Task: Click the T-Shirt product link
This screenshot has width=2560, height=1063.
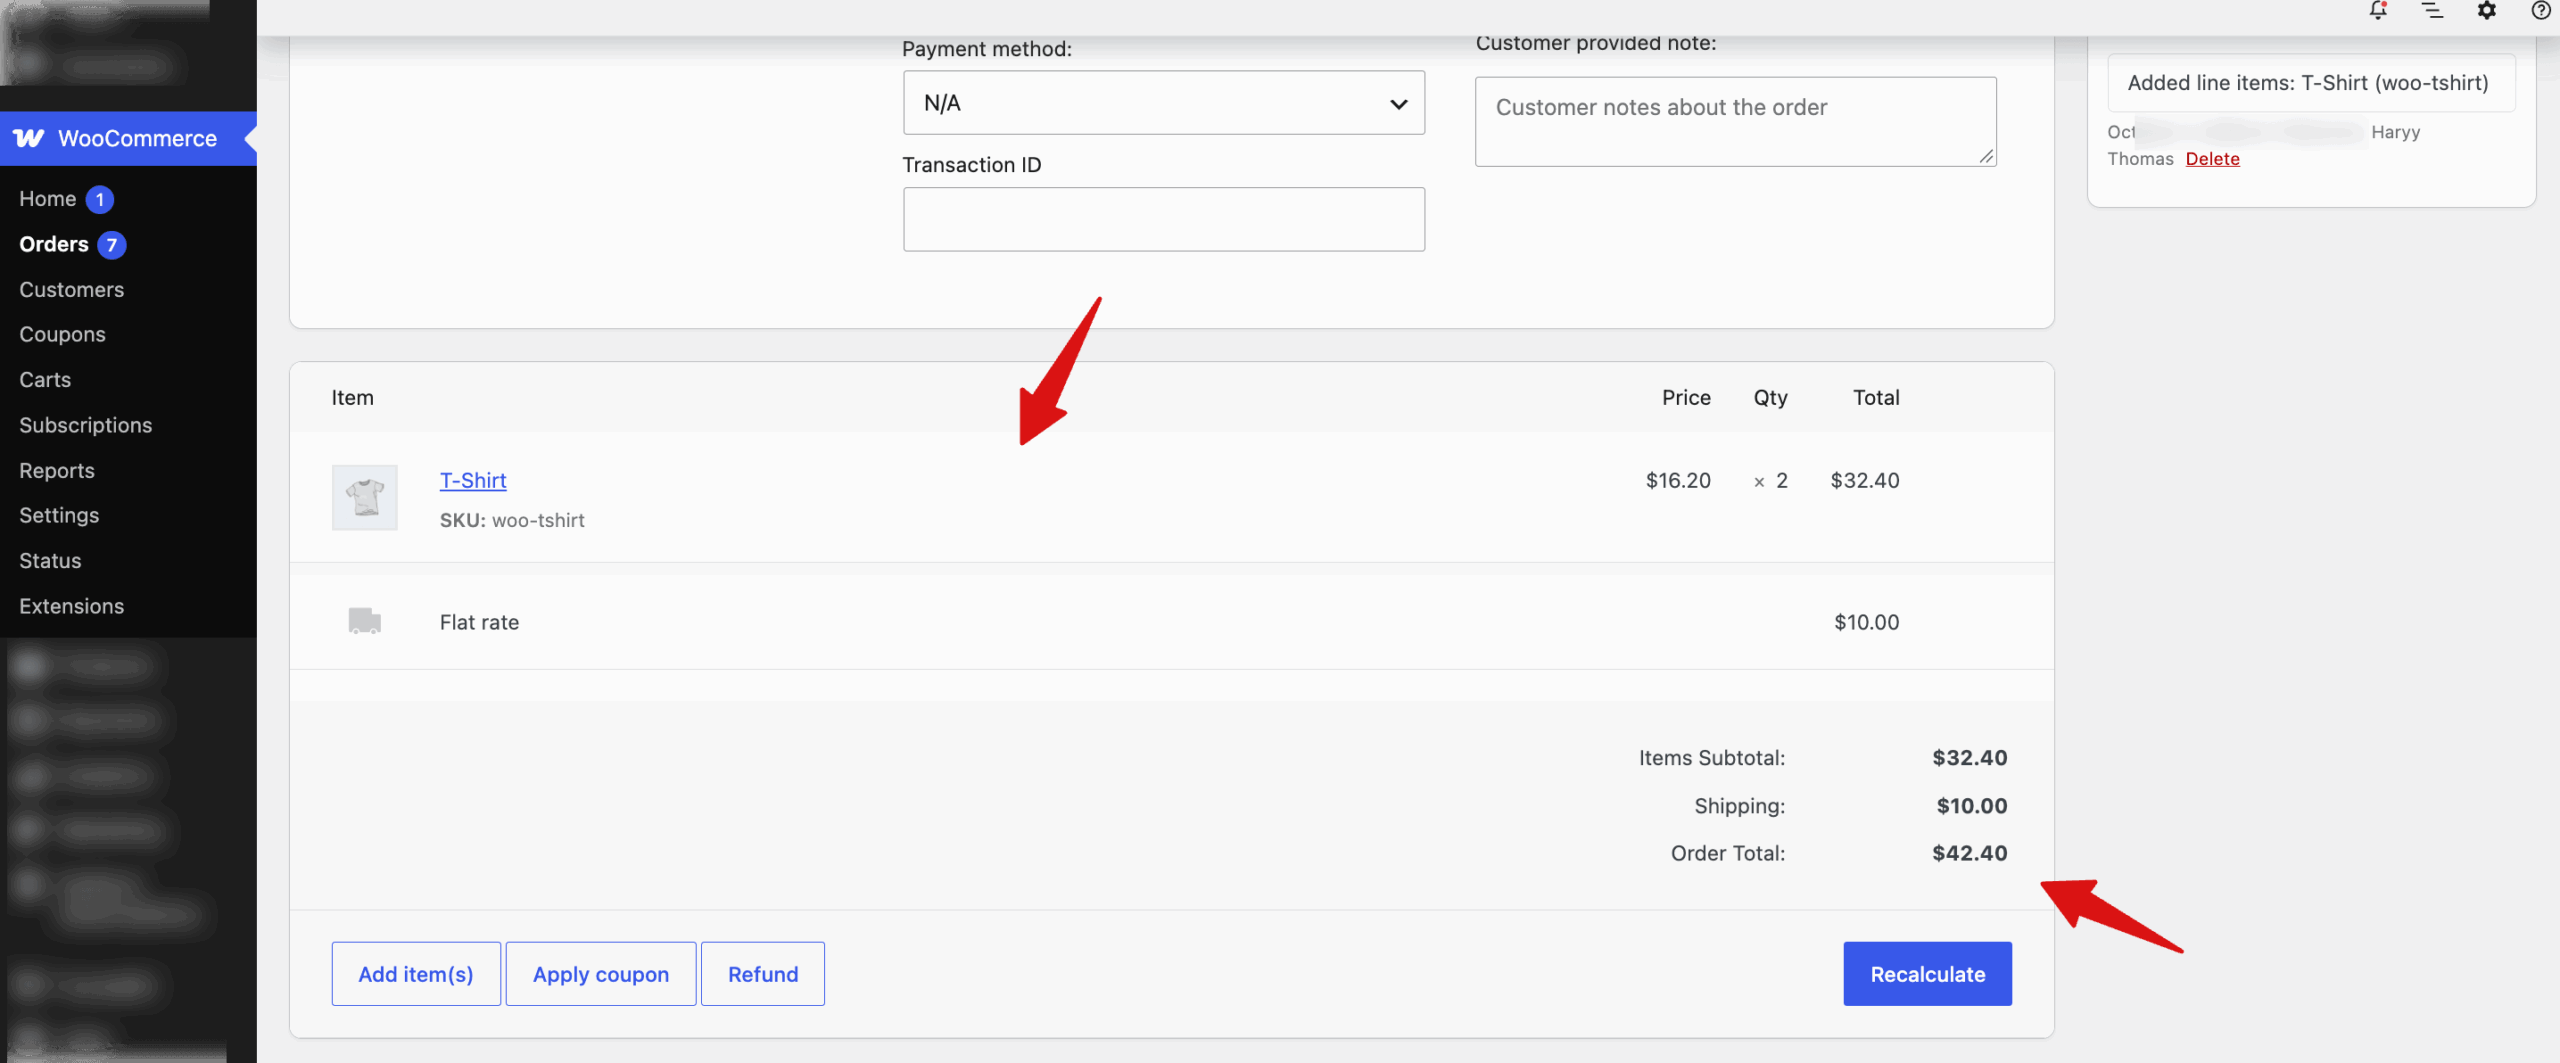Action: 473,480
